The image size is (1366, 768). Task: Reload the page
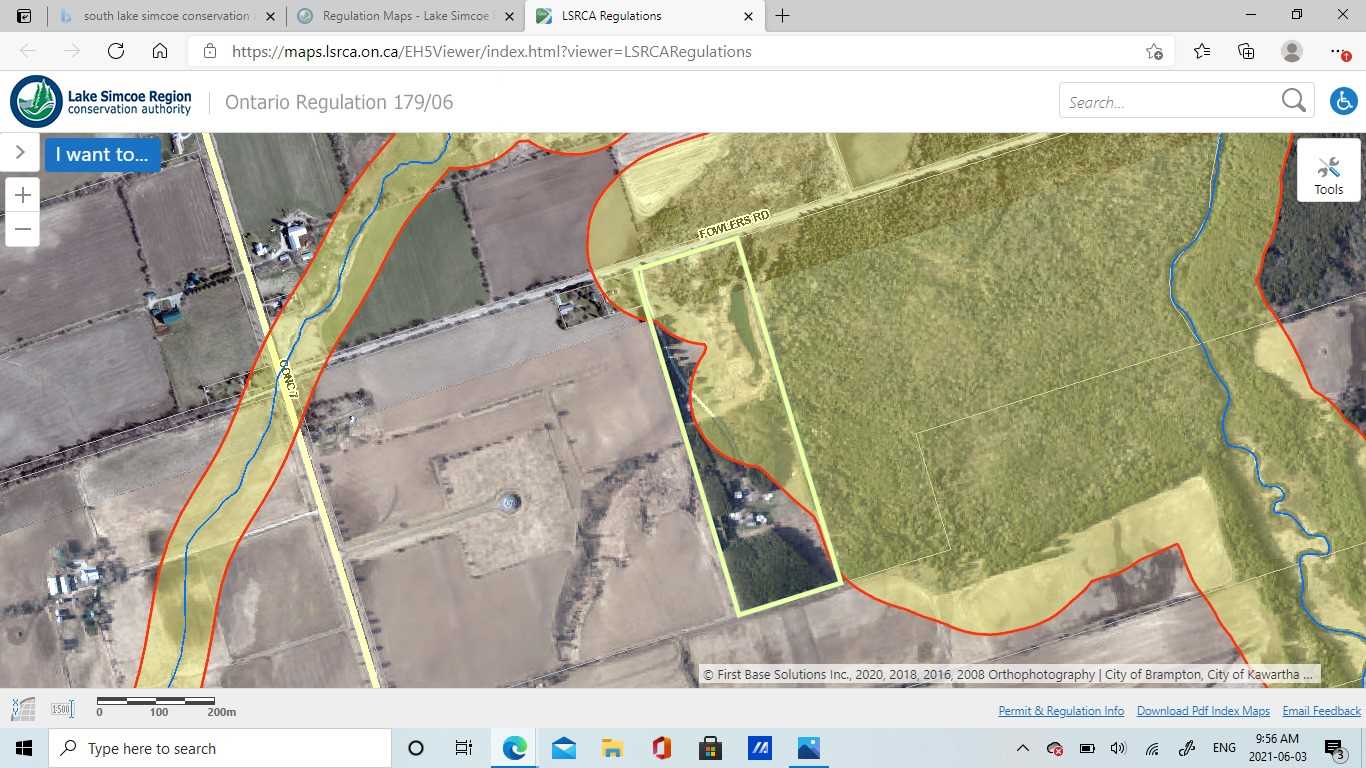point(116,51)
